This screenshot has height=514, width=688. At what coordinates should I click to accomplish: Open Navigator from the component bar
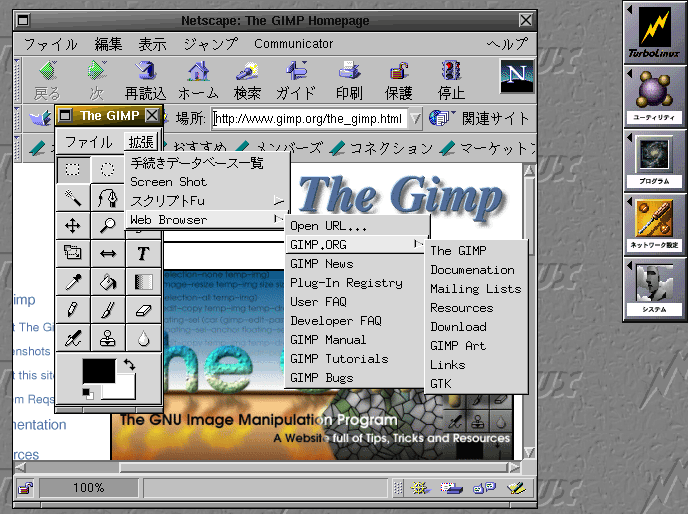coord(420,488)
